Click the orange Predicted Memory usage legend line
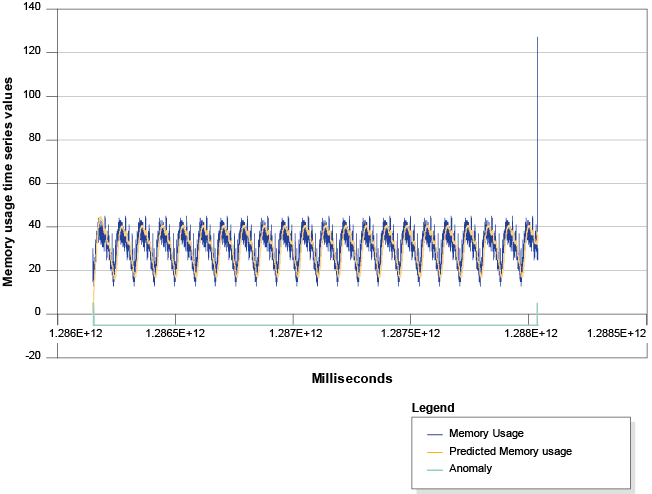The image size is (652, 494). tap(435, 451)
